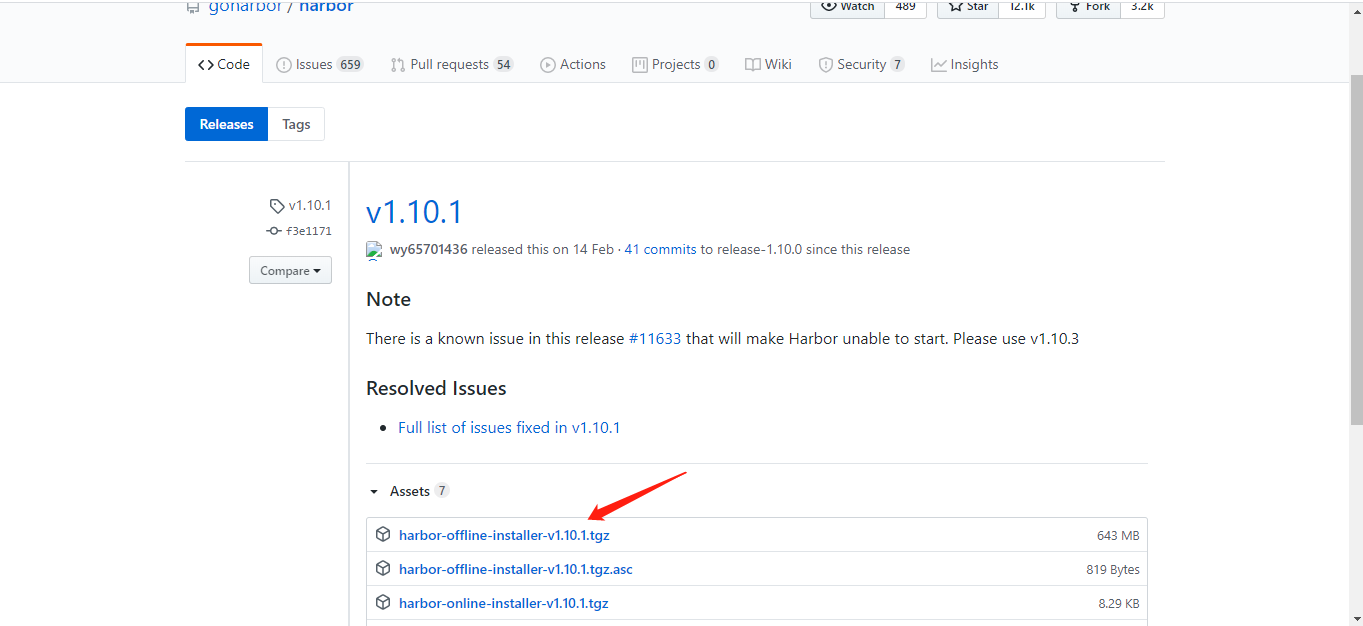Download harbor-offline-installer-v1.10.1.tgz

[x=504, y=535]
